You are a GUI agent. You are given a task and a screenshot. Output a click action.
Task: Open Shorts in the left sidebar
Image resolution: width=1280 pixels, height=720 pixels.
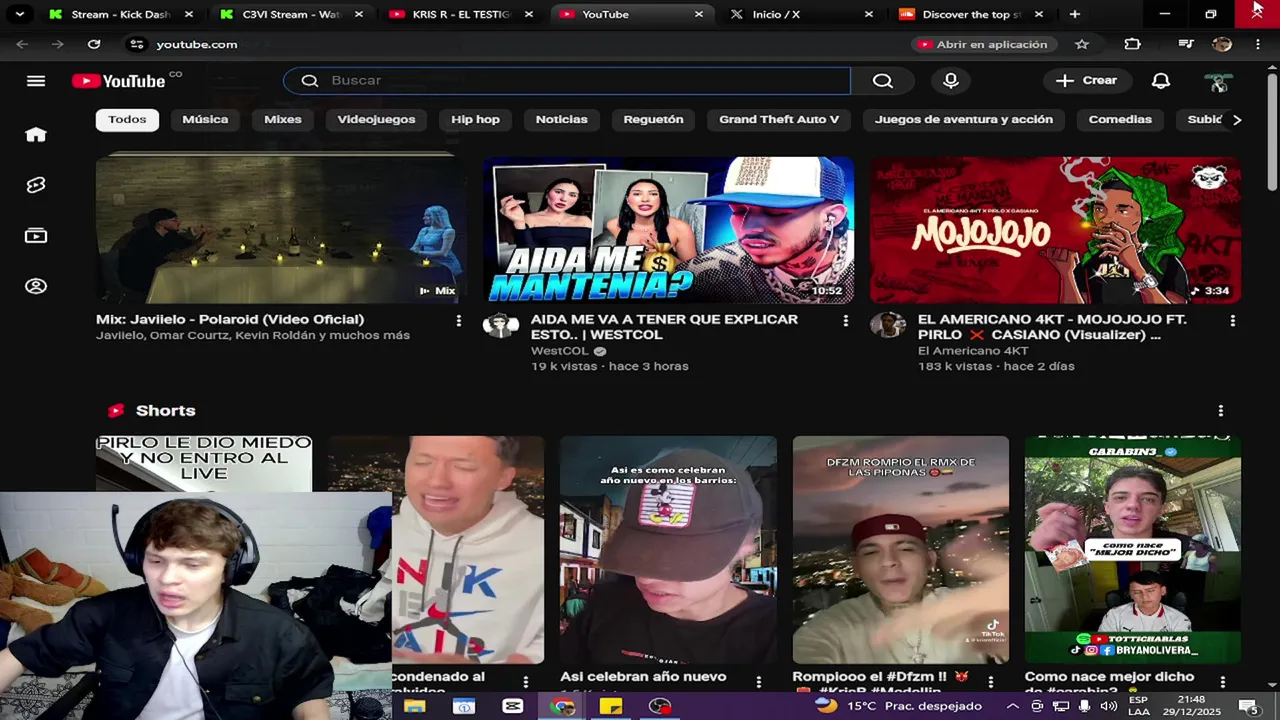click(36, 185)
